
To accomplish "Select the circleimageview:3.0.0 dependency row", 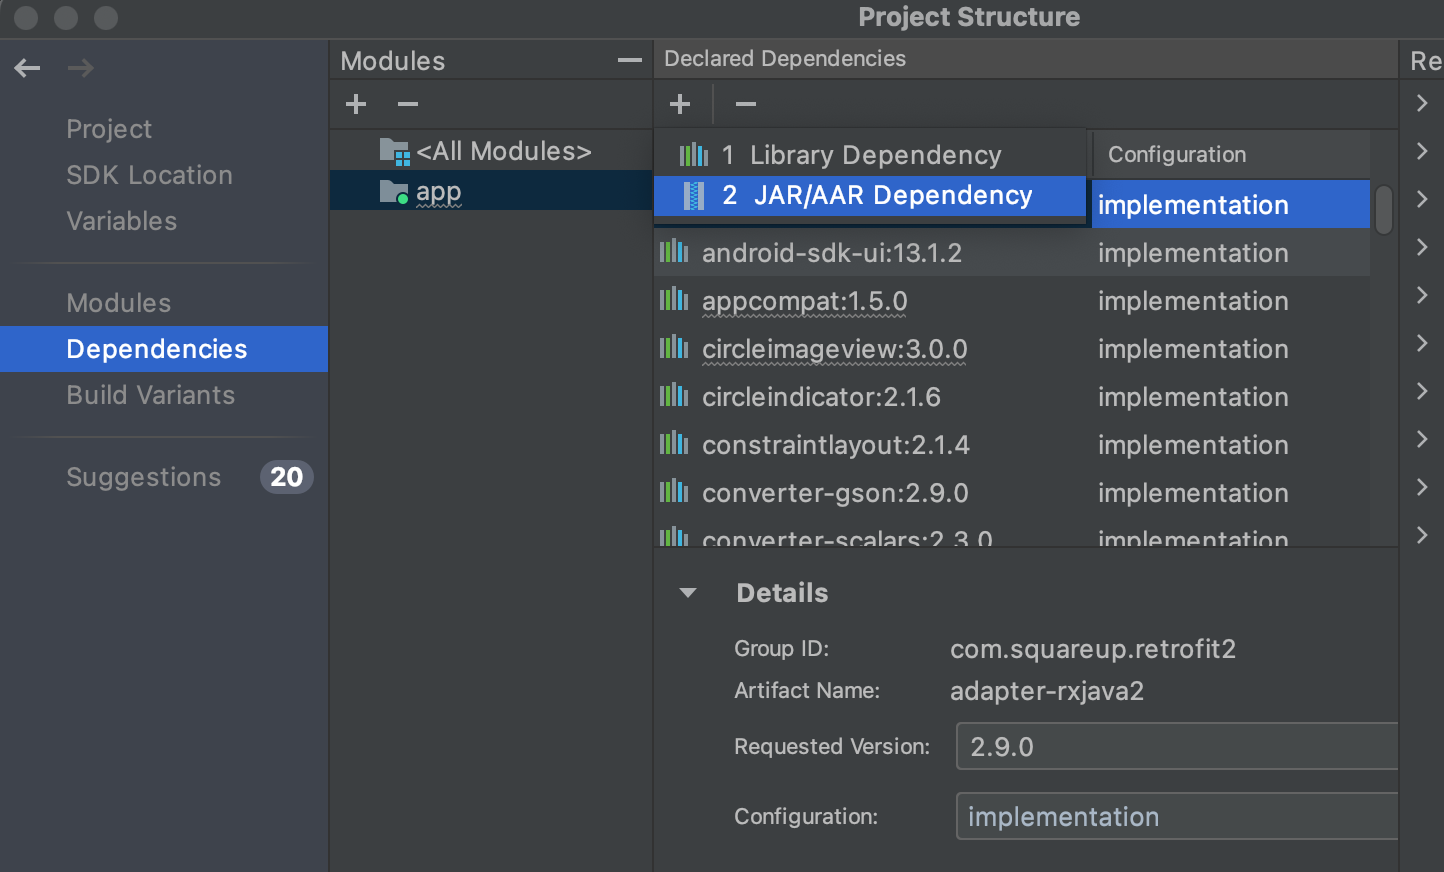I will tap(834, 349).
